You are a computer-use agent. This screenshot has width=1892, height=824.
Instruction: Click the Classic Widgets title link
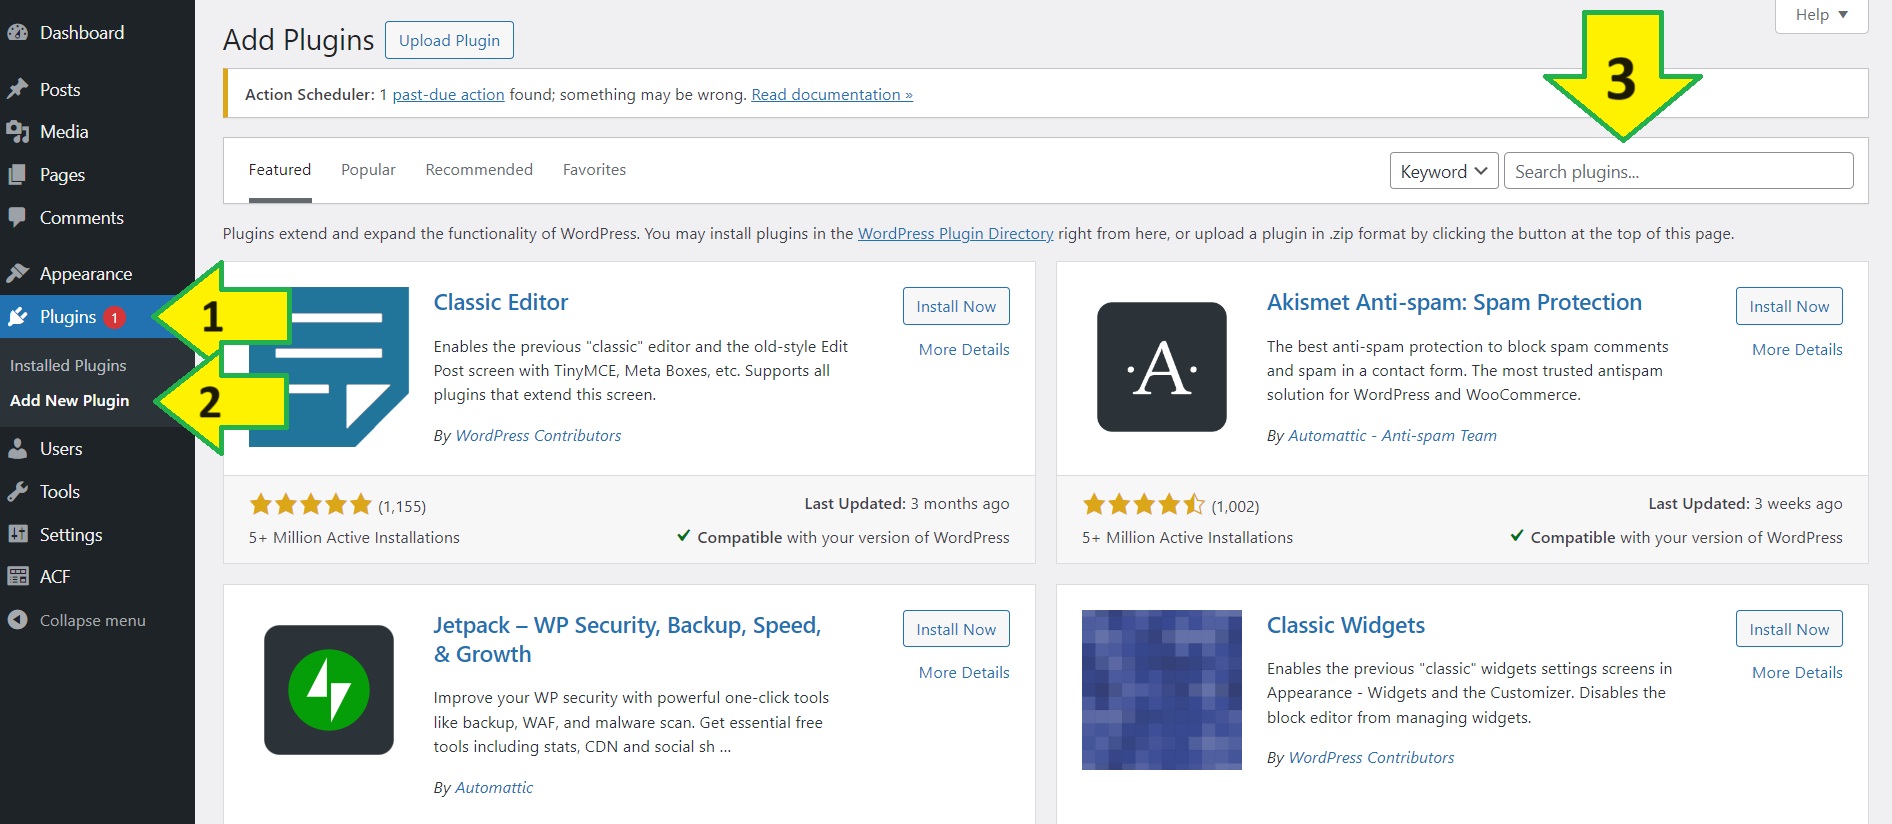(1346, 625)
